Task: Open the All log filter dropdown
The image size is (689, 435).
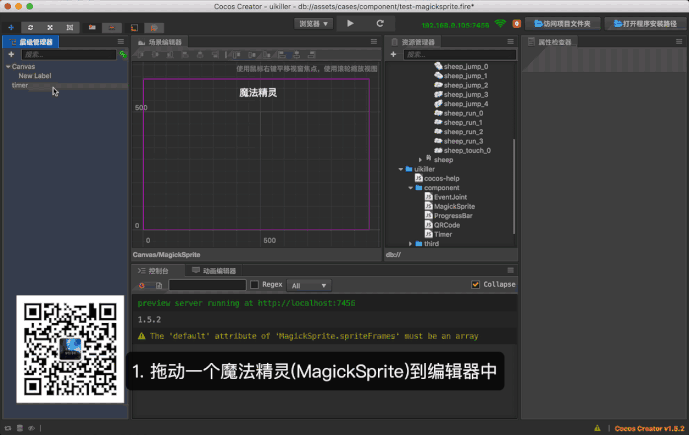Action: (x=309, y=286)
